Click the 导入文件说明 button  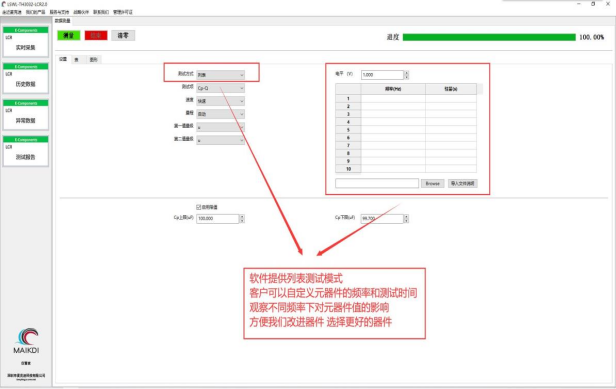[x=462, y=183]
